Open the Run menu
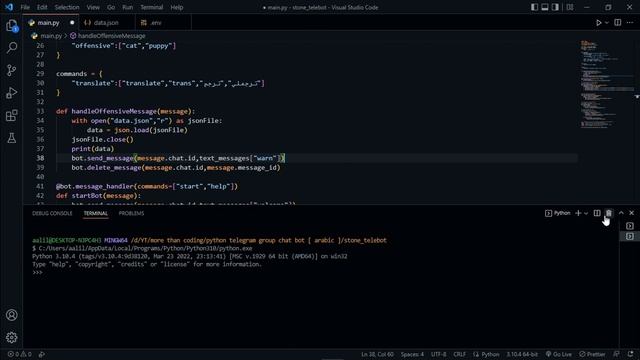 pos(127,7)
